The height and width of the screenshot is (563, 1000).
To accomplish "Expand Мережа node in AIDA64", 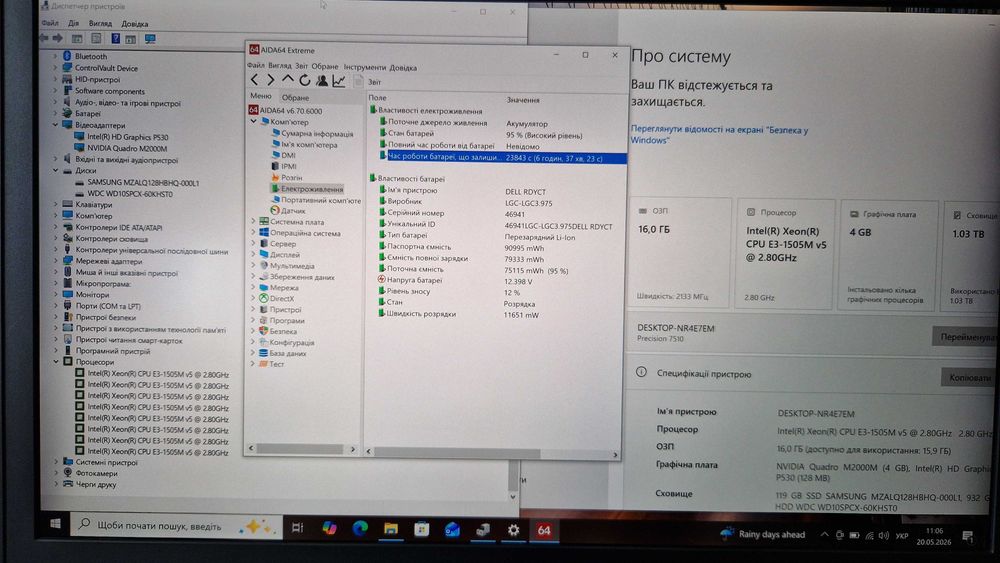I will pyautogui.click(x=253, y=288).
